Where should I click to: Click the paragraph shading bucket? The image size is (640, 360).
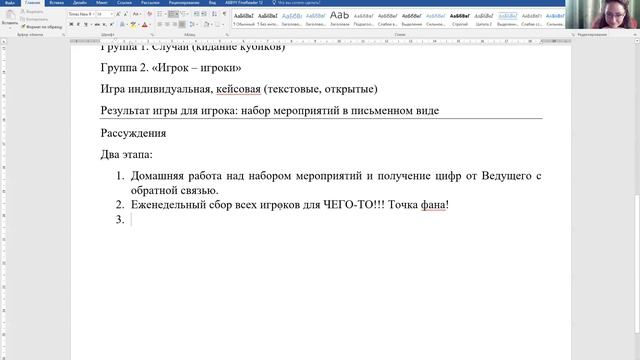tap(207, 24)
